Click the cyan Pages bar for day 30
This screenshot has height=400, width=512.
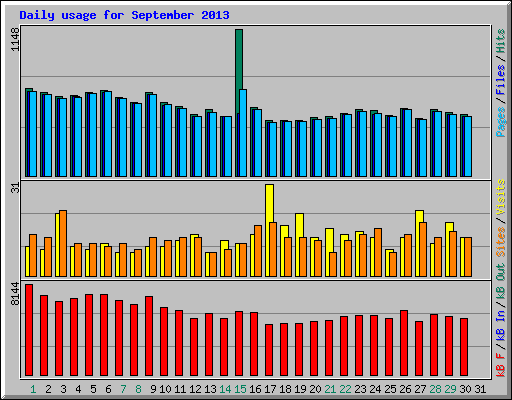[468, 146]
